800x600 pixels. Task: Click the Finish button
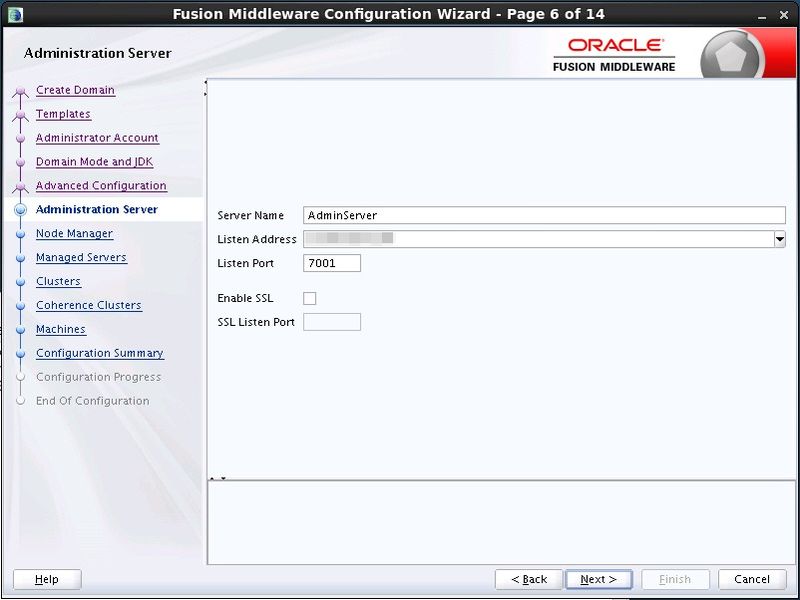[675, 579]
